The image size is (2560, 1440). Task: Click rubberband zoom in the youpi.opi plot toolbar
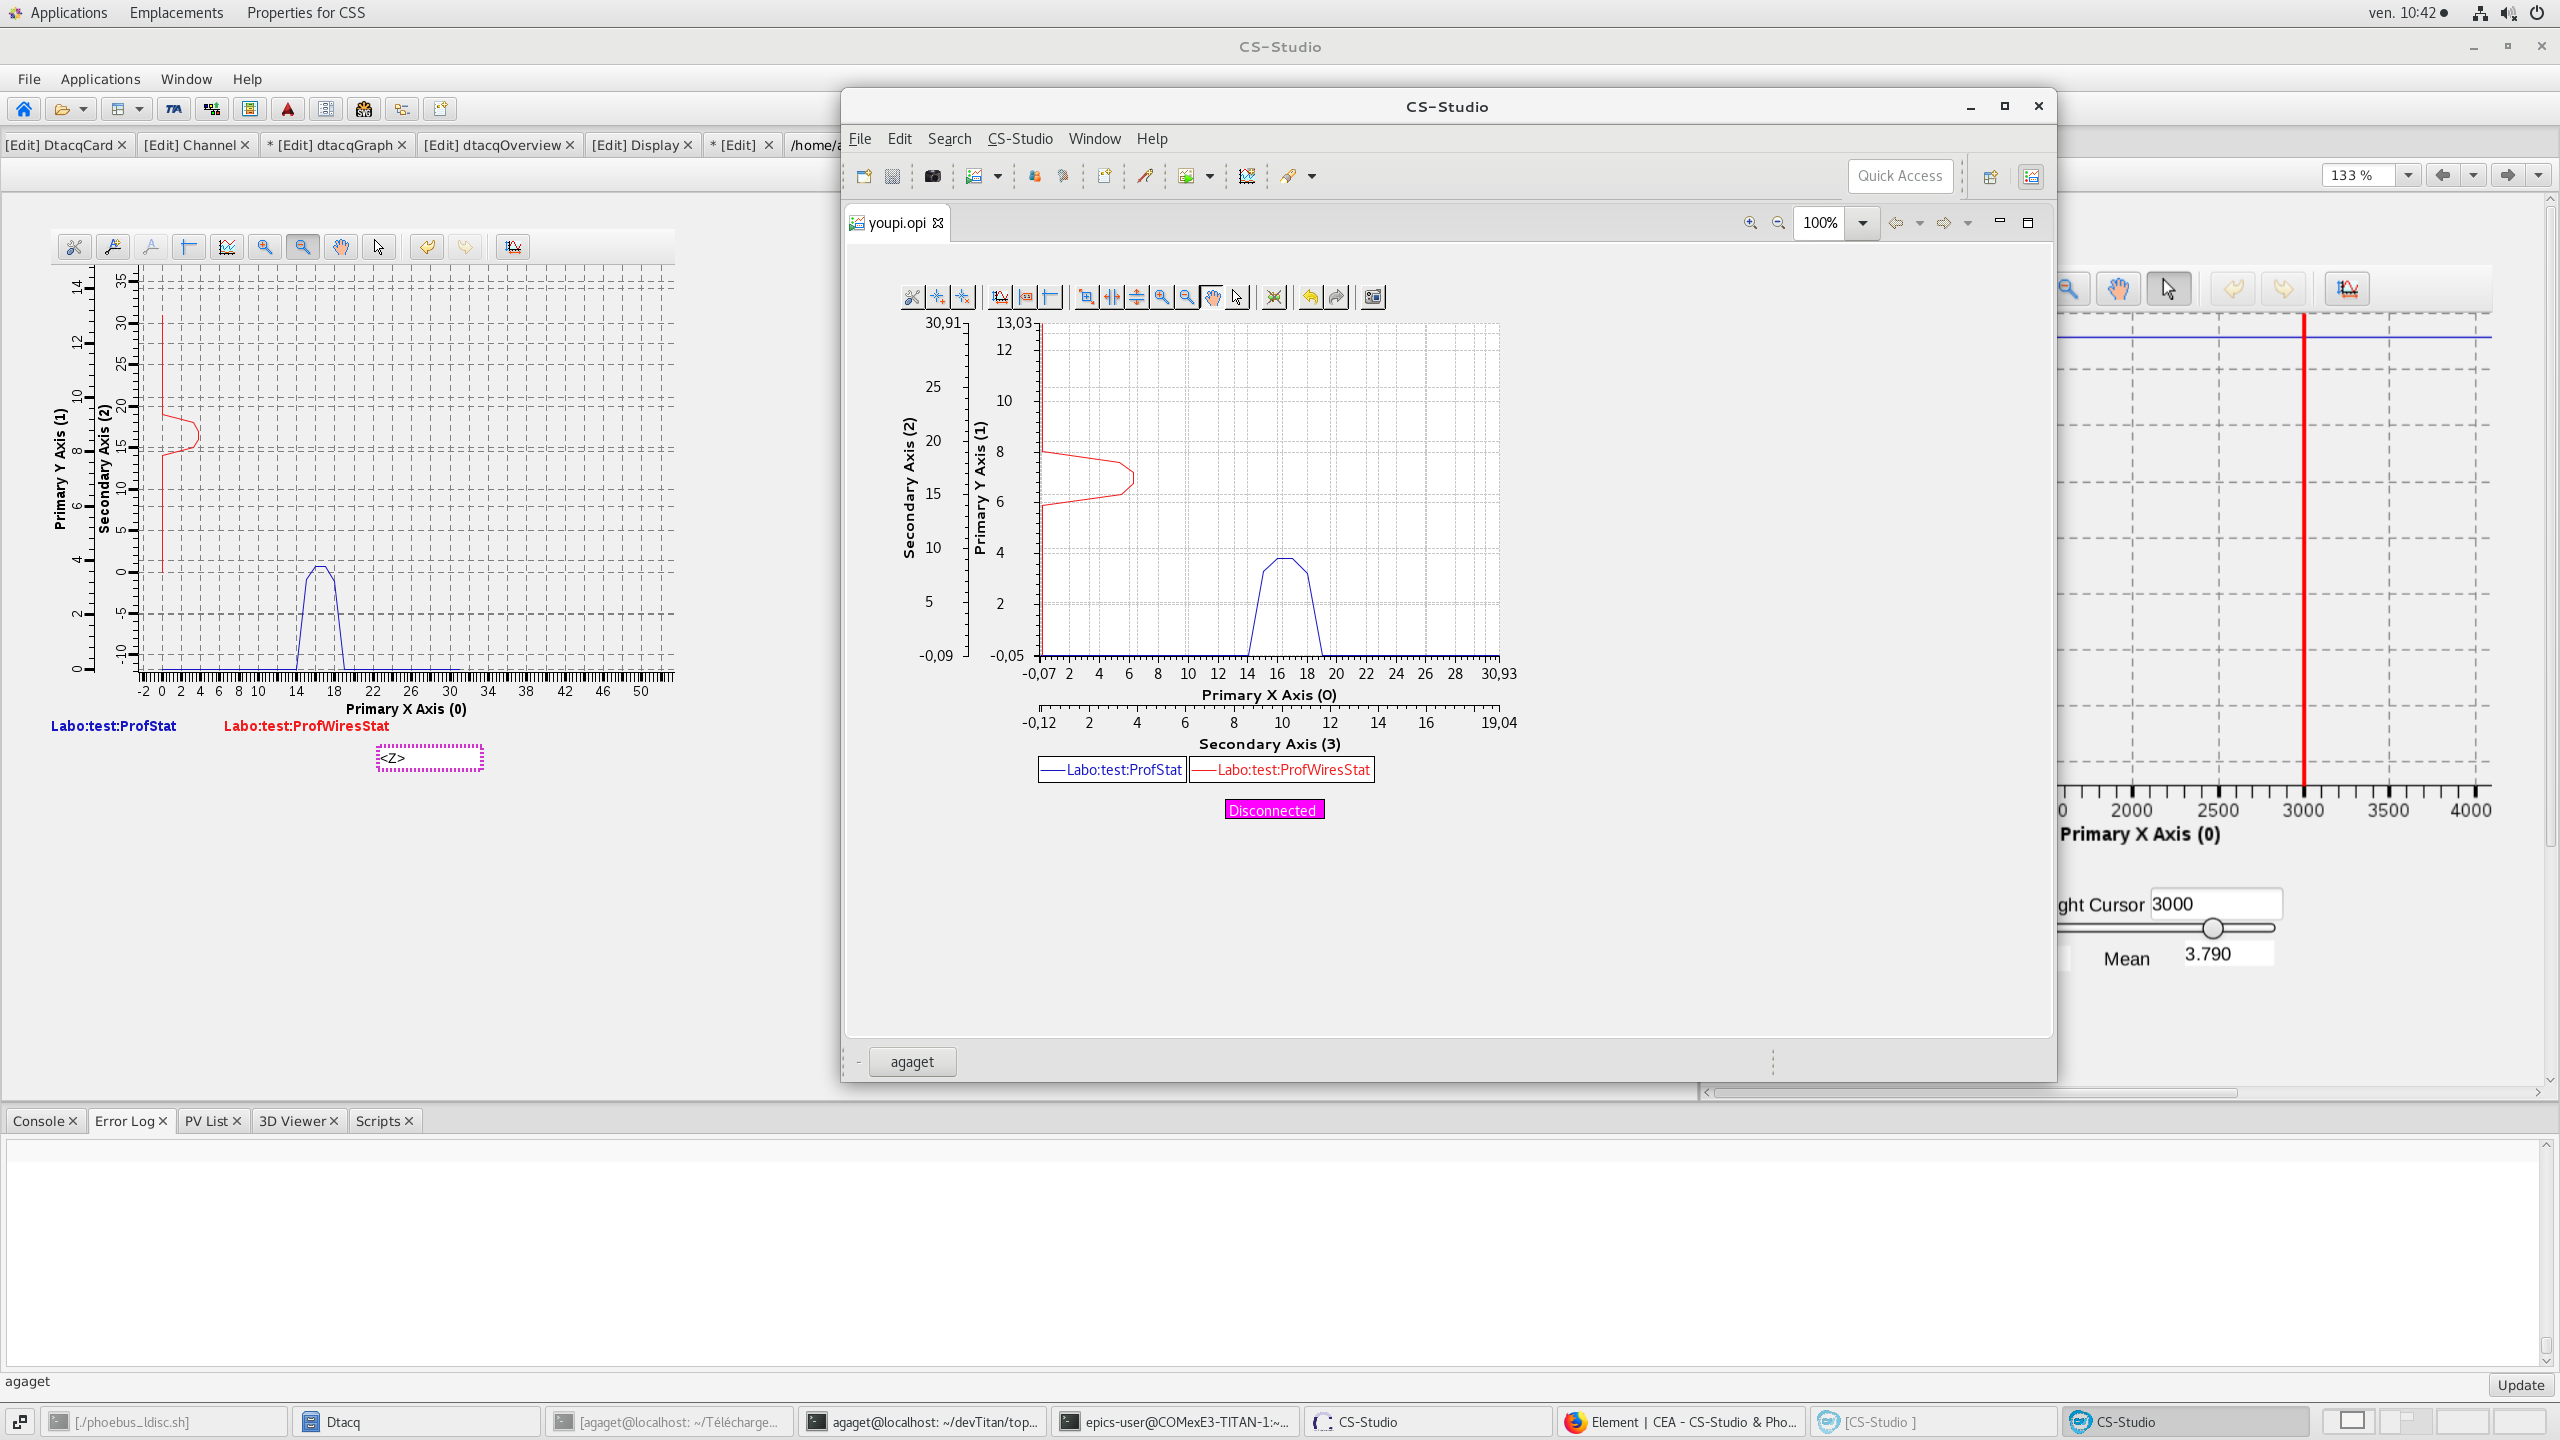pyautogui.click(x=1086, y=297)
